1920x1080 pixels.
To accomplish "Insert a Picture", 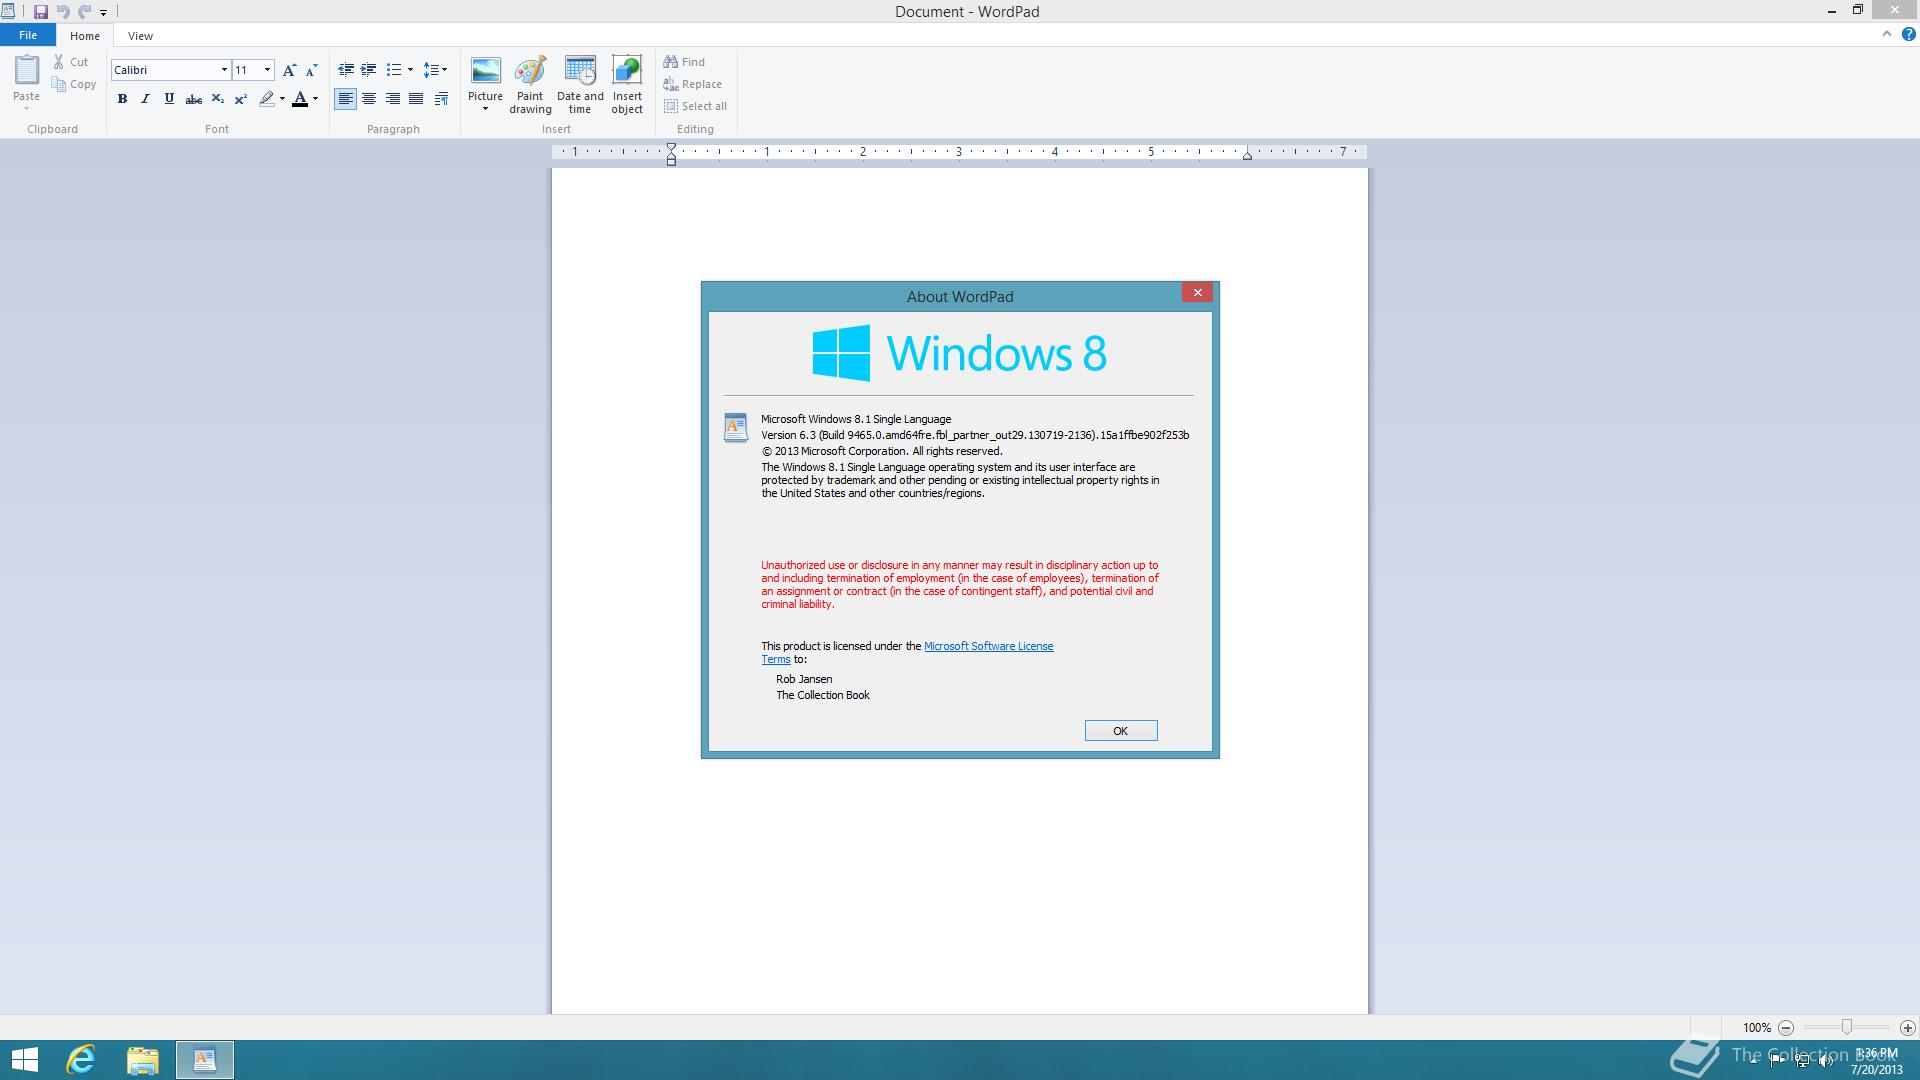I will (485, 78).
